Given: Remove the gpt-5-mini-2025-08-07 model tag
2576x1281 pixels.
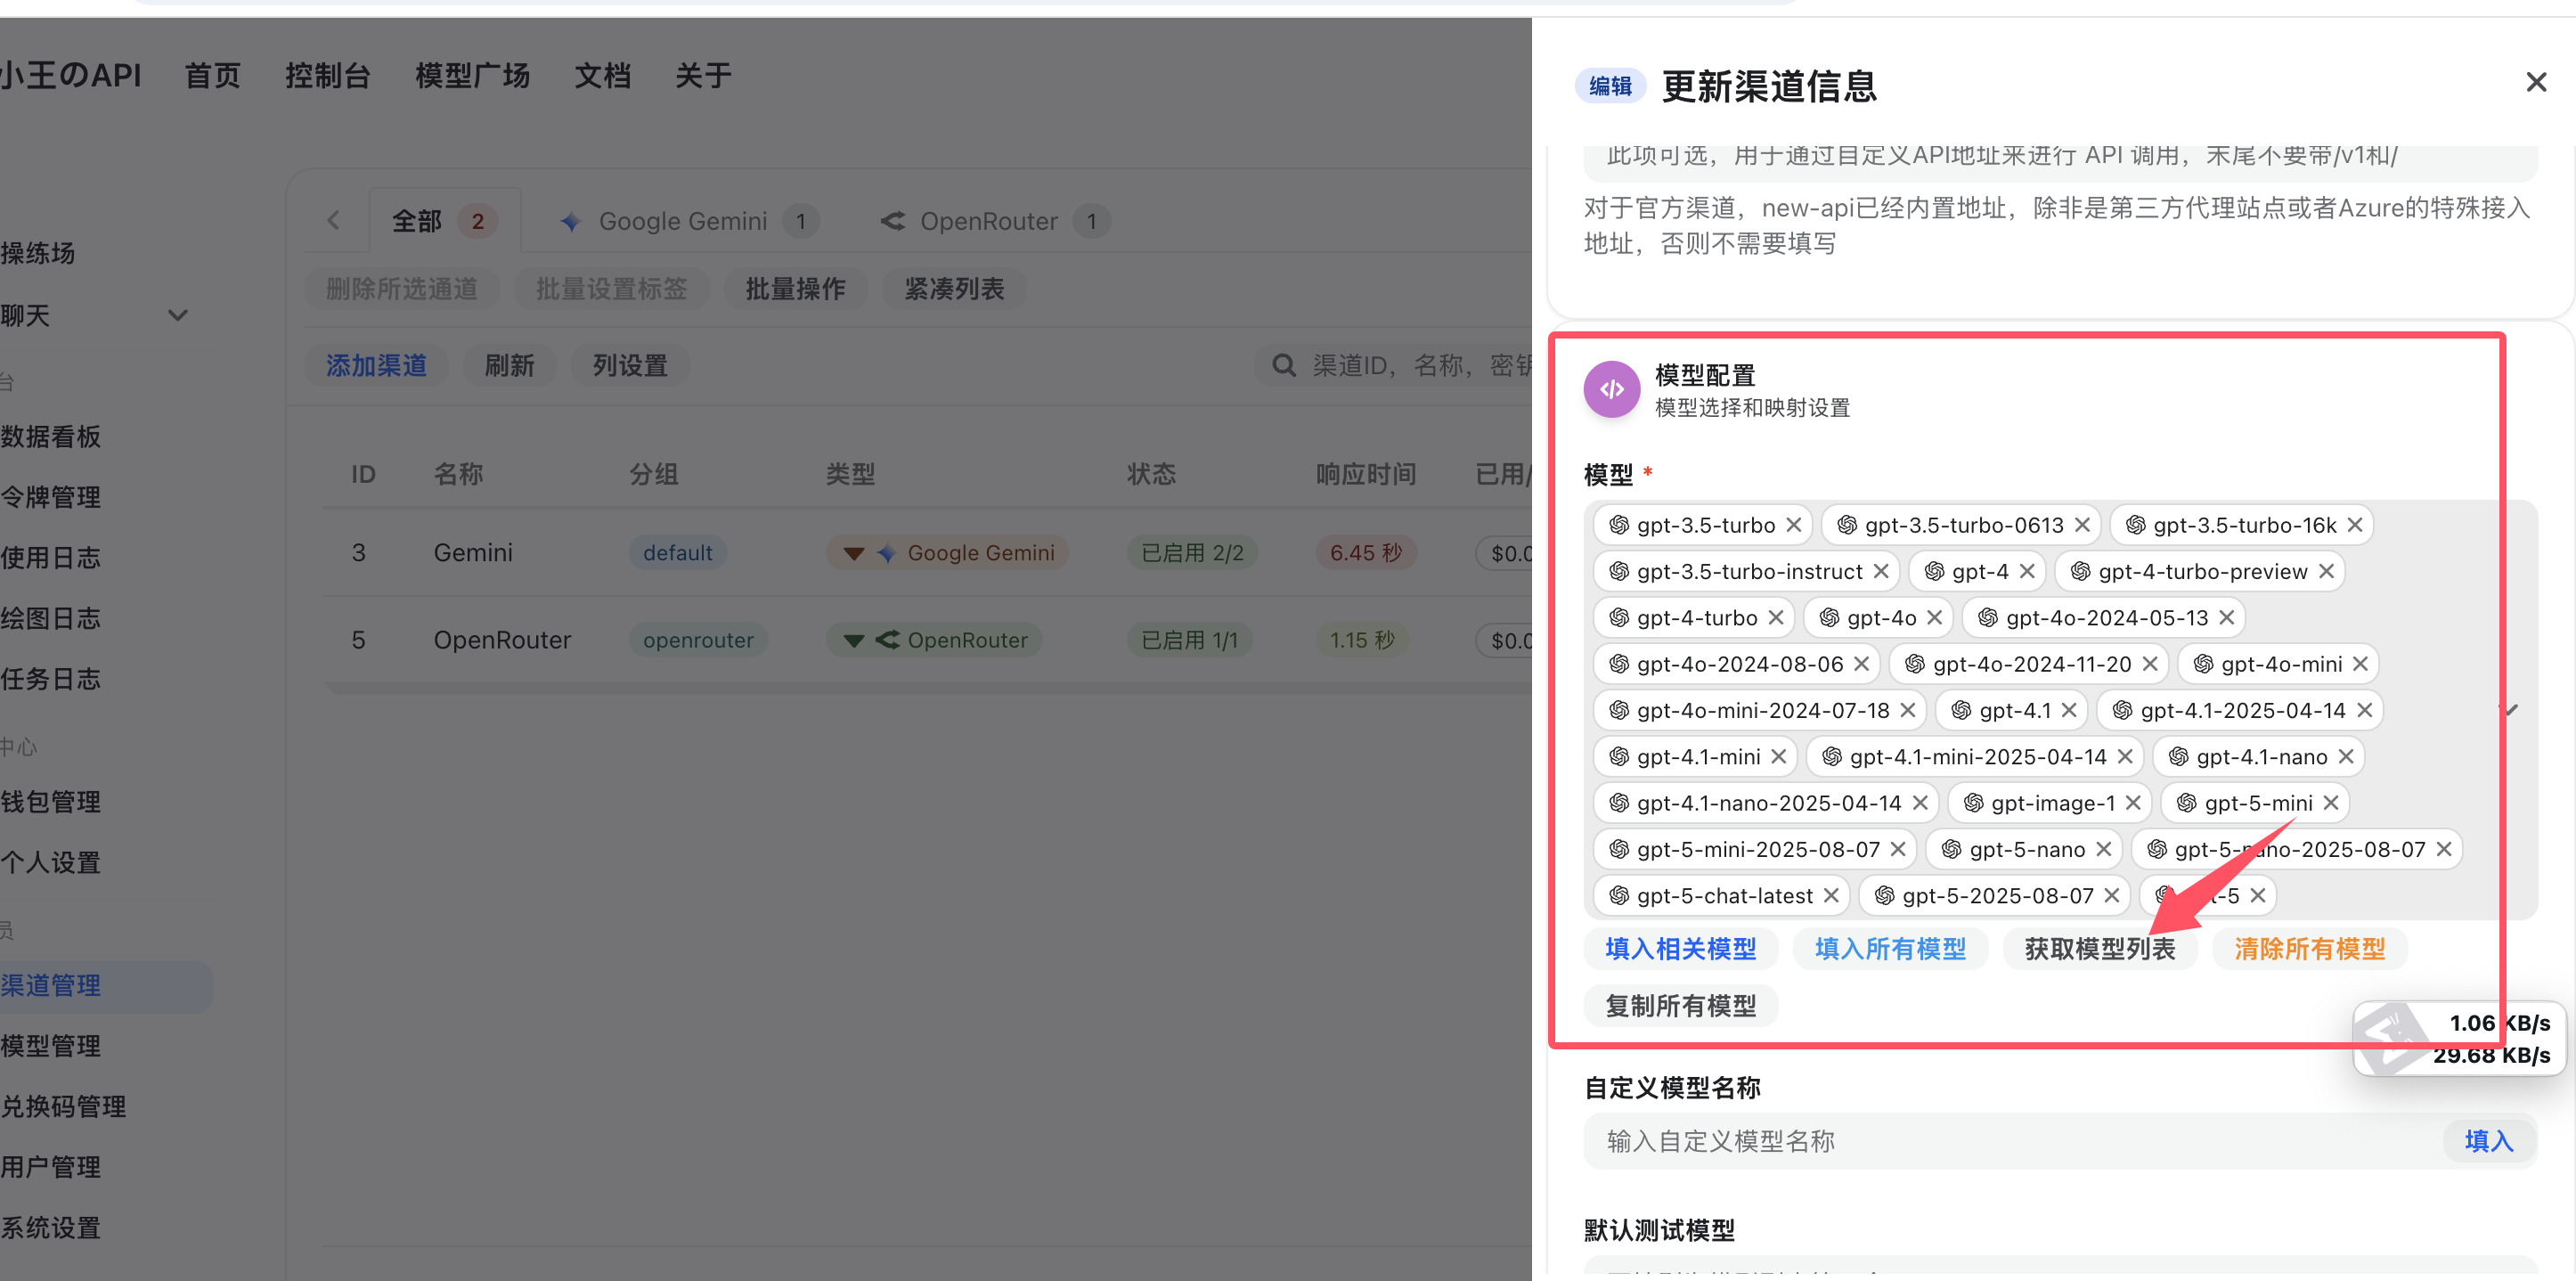Looking at the screenshot, I should [x=1898, y=849].
